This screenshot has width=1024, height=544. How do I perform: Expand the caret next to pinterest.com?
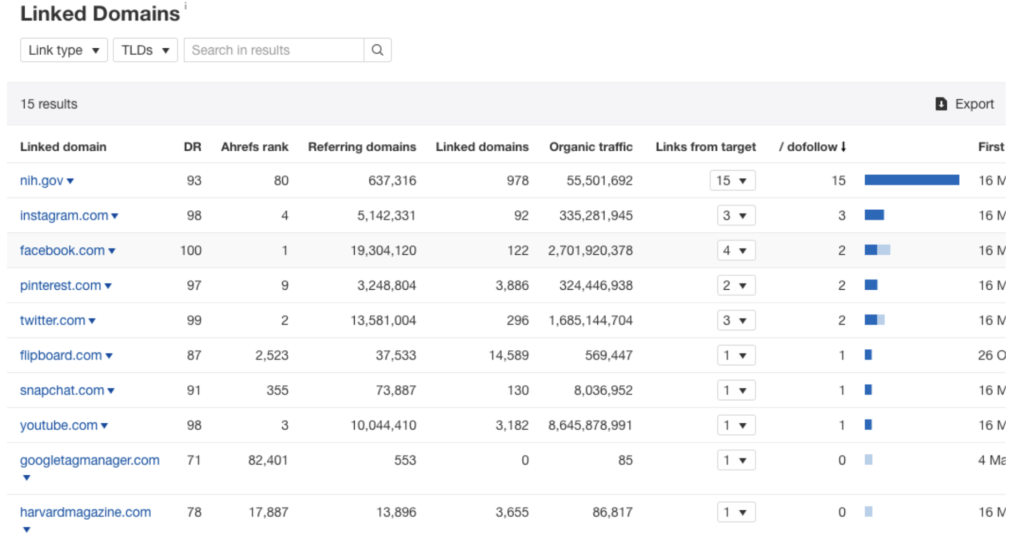point(108,286)
